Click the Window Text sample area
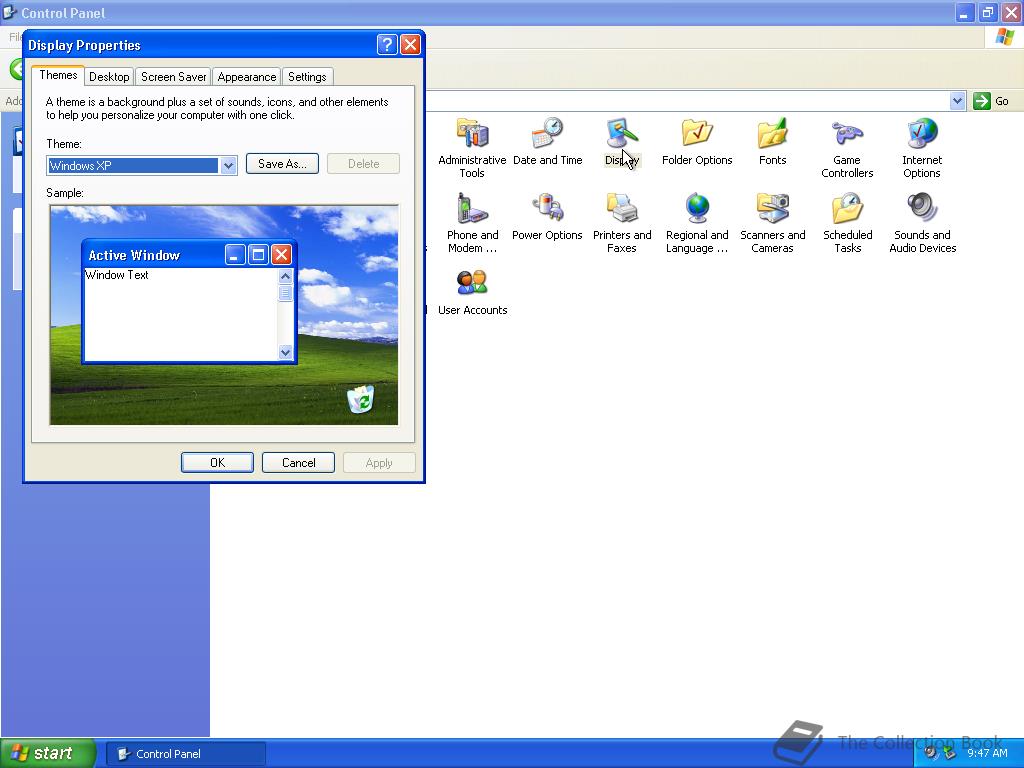 180,313
